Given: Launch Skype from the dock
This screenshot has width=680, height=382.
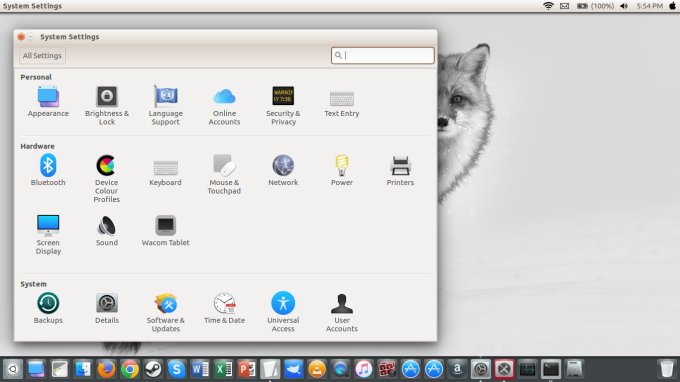Looking at the screenshot, I should [x=177, y=369].
